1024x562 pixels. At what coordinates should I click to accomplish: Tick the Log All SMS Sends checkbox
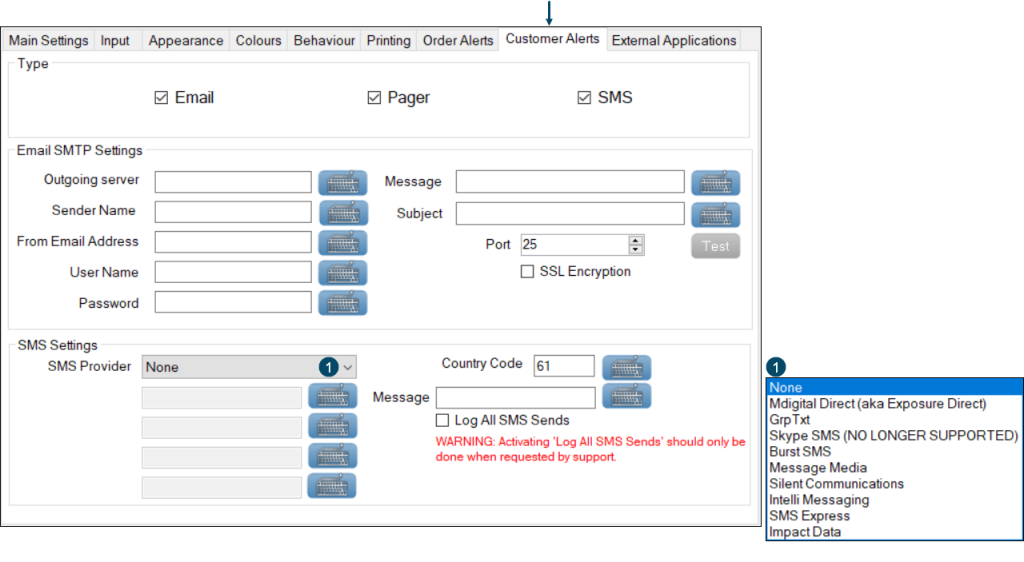coord(442,420)
